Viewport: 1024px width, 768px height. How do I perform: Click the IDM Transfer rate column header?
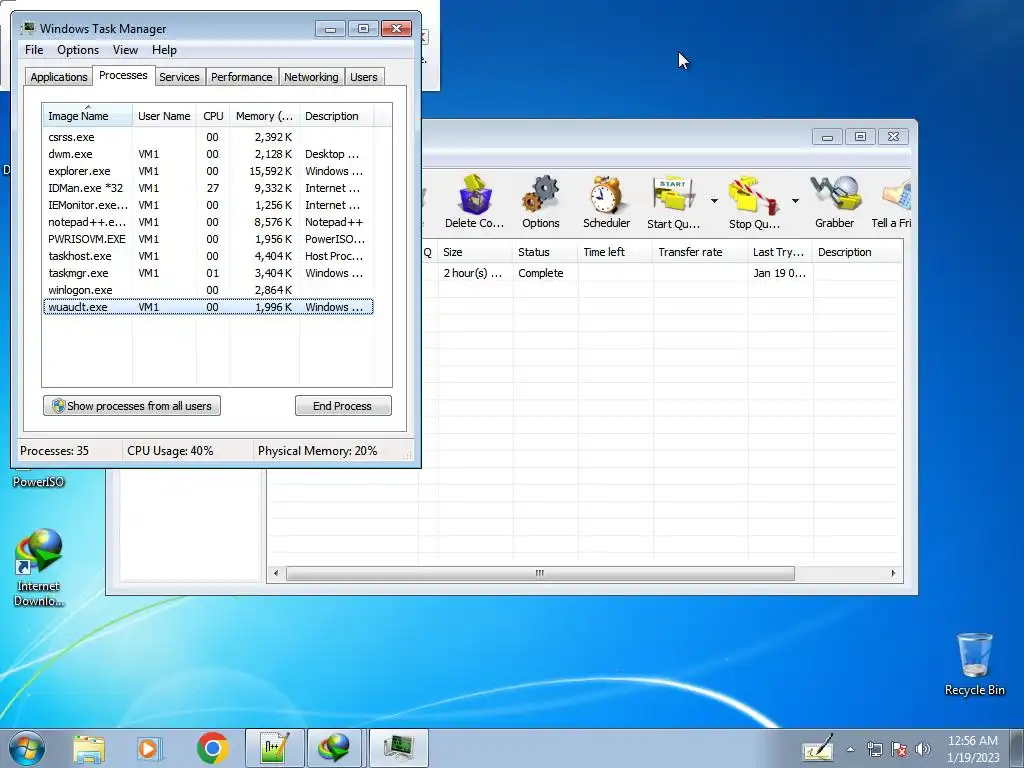700,252
